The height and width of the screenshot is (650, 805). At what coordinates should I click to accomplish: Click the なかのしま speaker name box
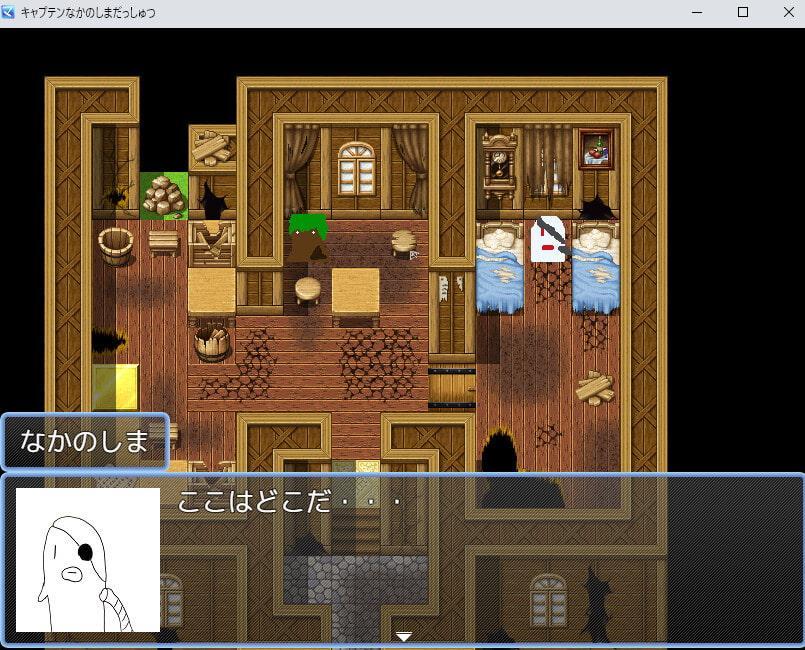click(84, 441)
